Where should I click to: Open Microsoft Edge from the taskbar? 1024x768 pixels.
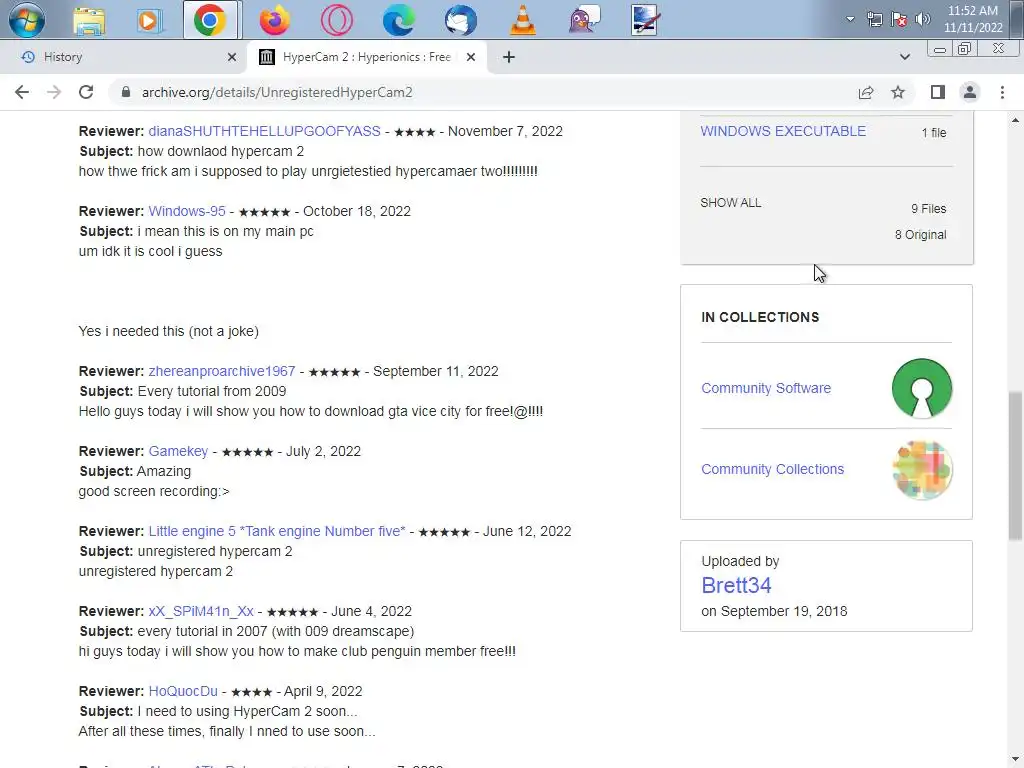point(398,20)
